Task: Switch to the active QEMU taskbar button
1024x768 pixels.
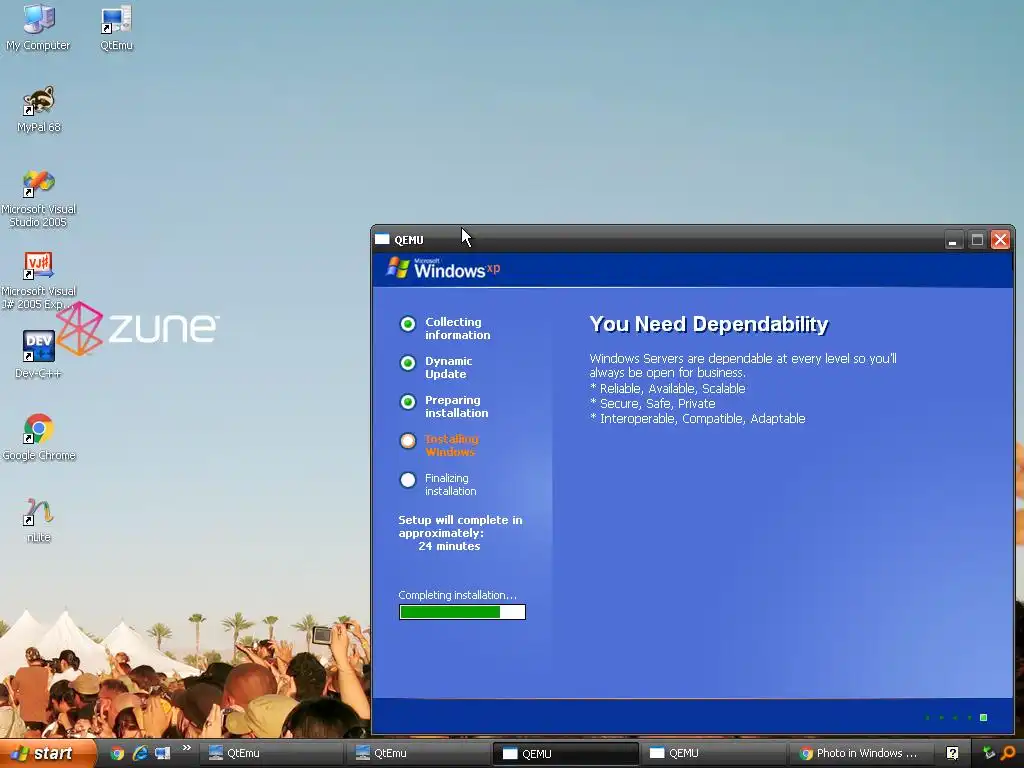Action: pos(564,754)
